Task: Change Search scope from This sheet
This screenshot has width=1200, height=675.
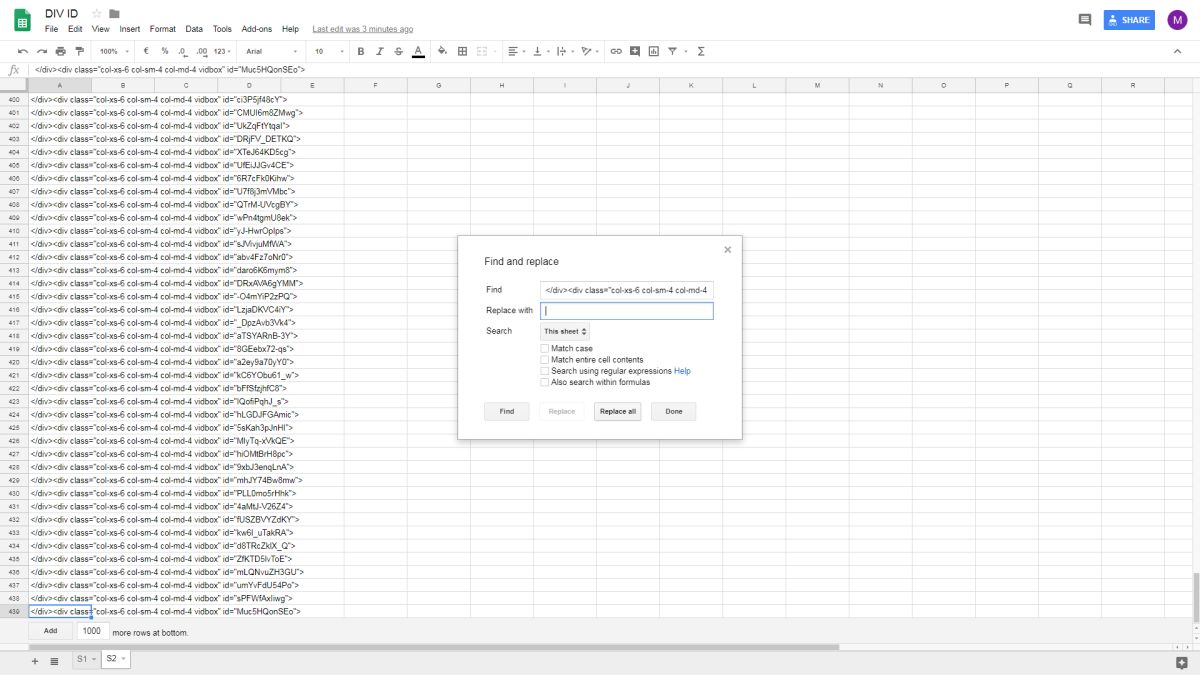Action: point(565,331)
